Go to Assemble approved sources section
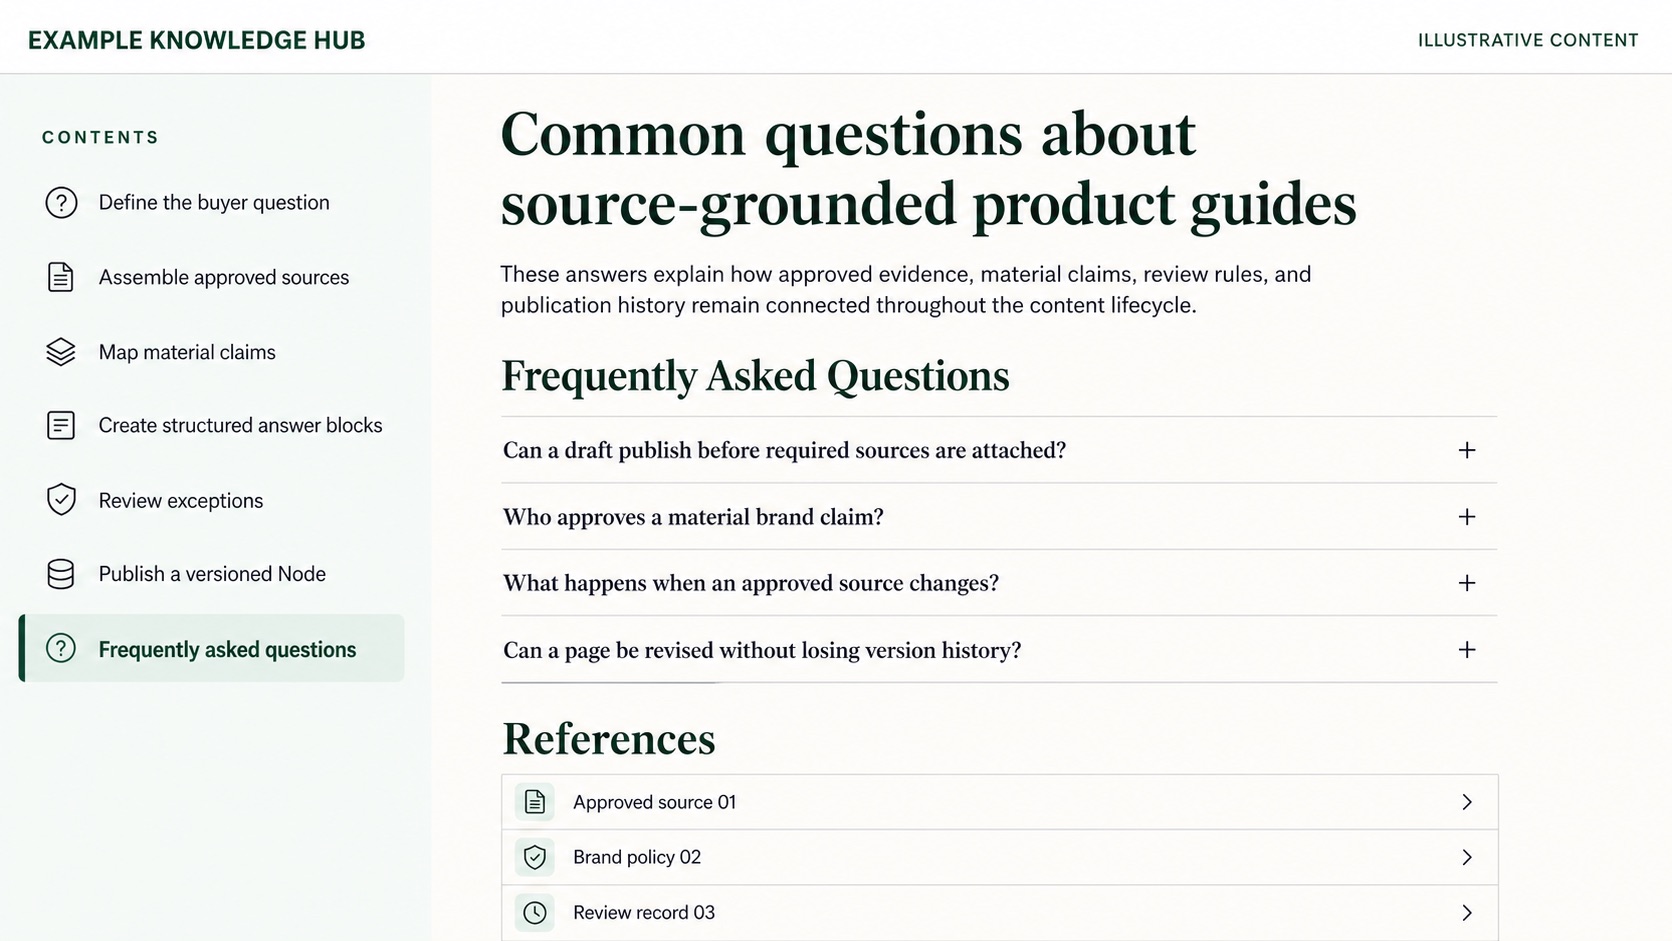The width and height of the screenshot is (1672, 941). (x=224, y=277)
